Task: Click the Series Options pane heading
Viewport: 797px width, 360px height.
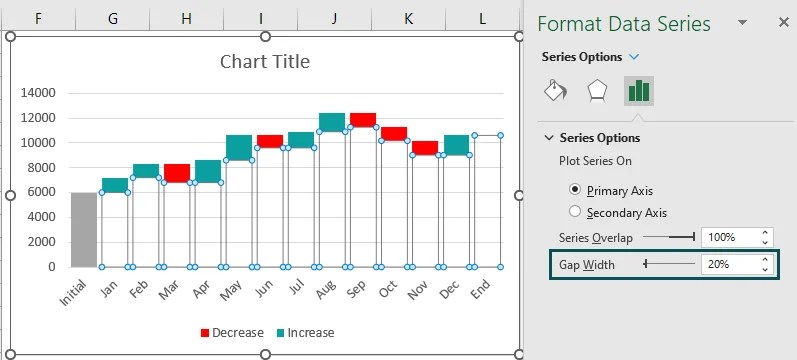Action: [x=581, y=57]
